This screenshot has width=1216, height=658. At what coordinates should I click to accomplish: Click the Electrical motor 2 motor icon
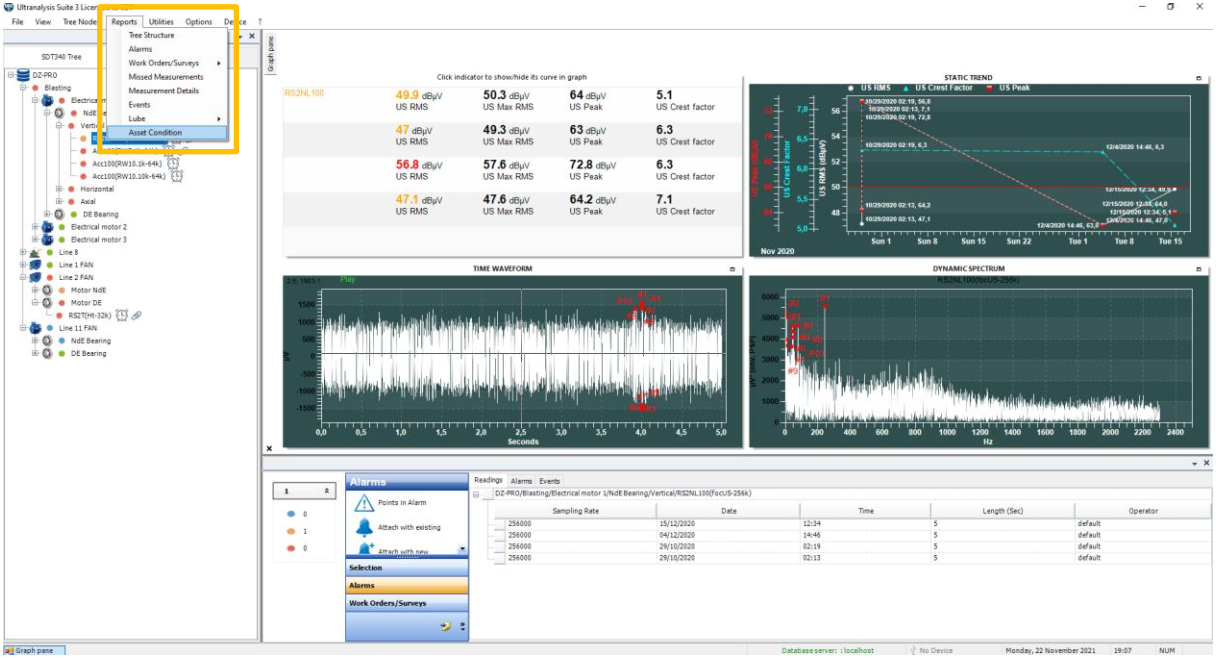pos(46,227)
